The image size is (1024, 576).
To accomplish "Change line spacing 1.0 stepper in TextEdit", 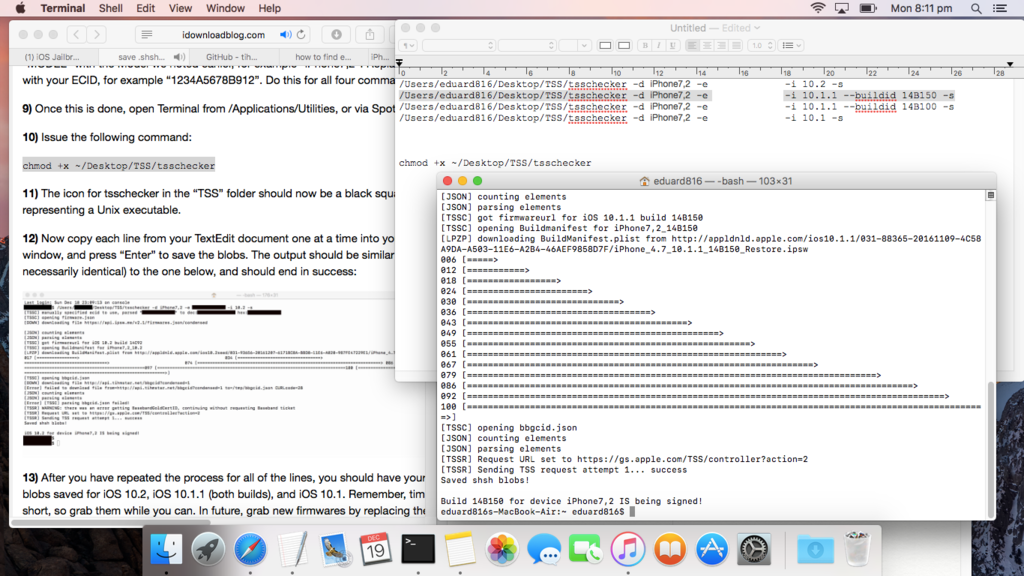I will pos(761,46).
